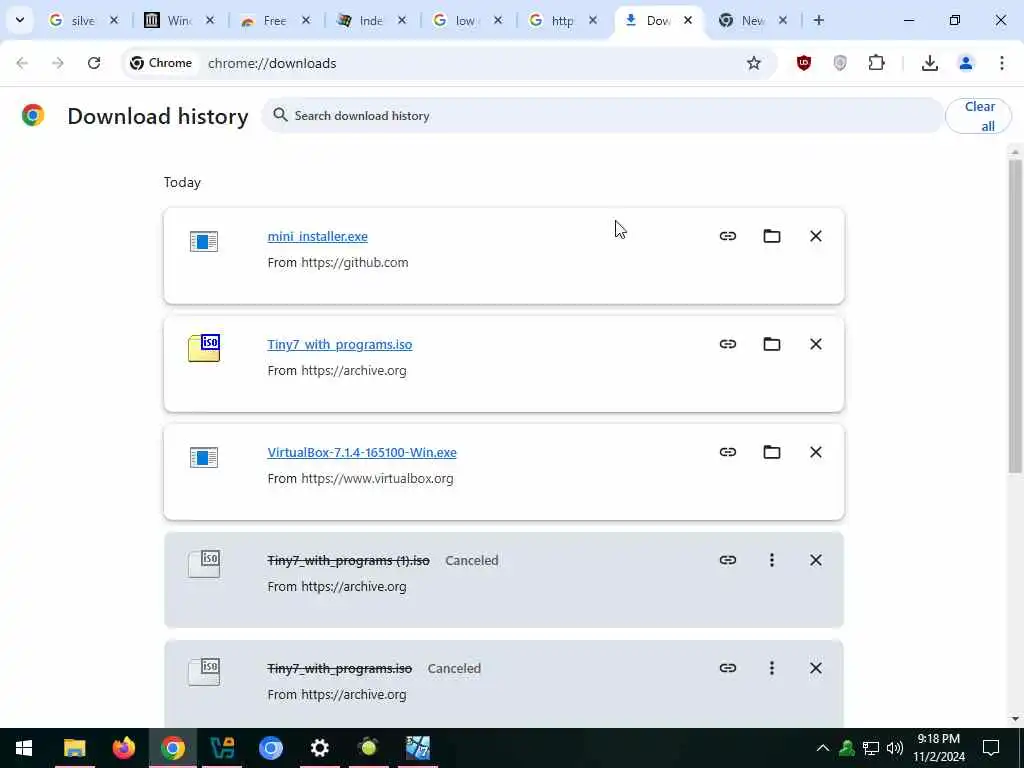Close the 'Free' tab

(x=306, y=20)
